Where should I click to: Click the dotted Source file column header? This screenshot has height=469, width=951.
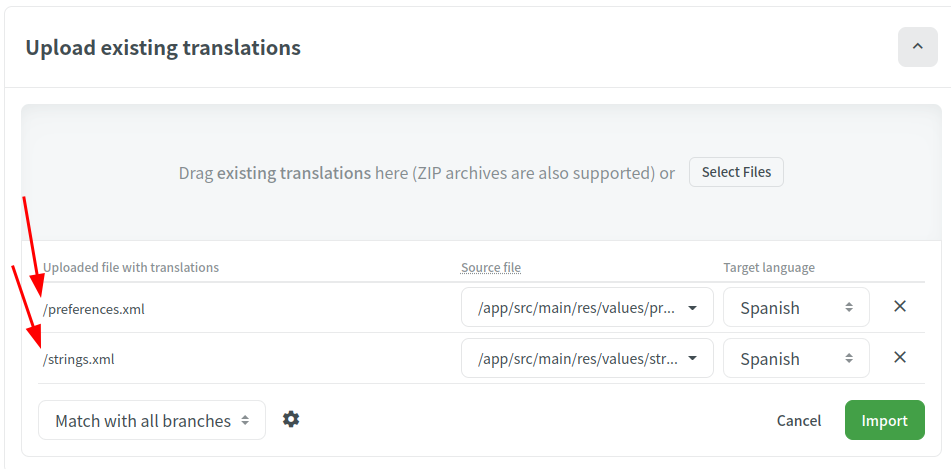coord(491,268)
